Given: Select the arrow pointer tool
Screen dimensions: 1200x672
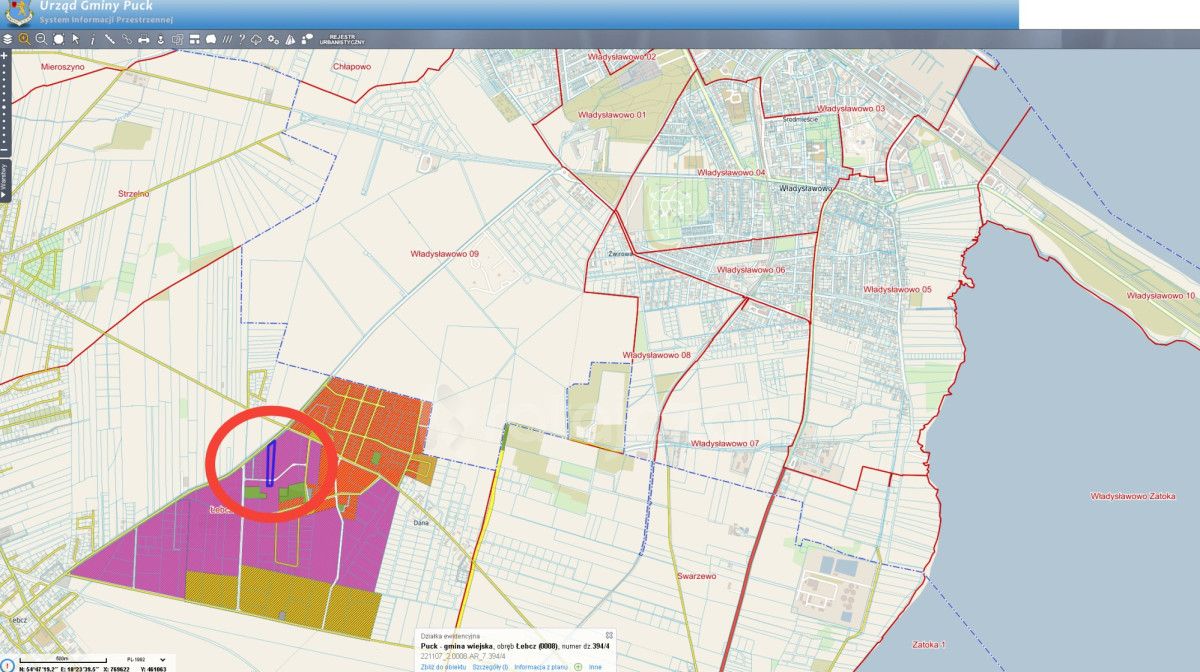Looking at the screenshot, I should point(75,39).
